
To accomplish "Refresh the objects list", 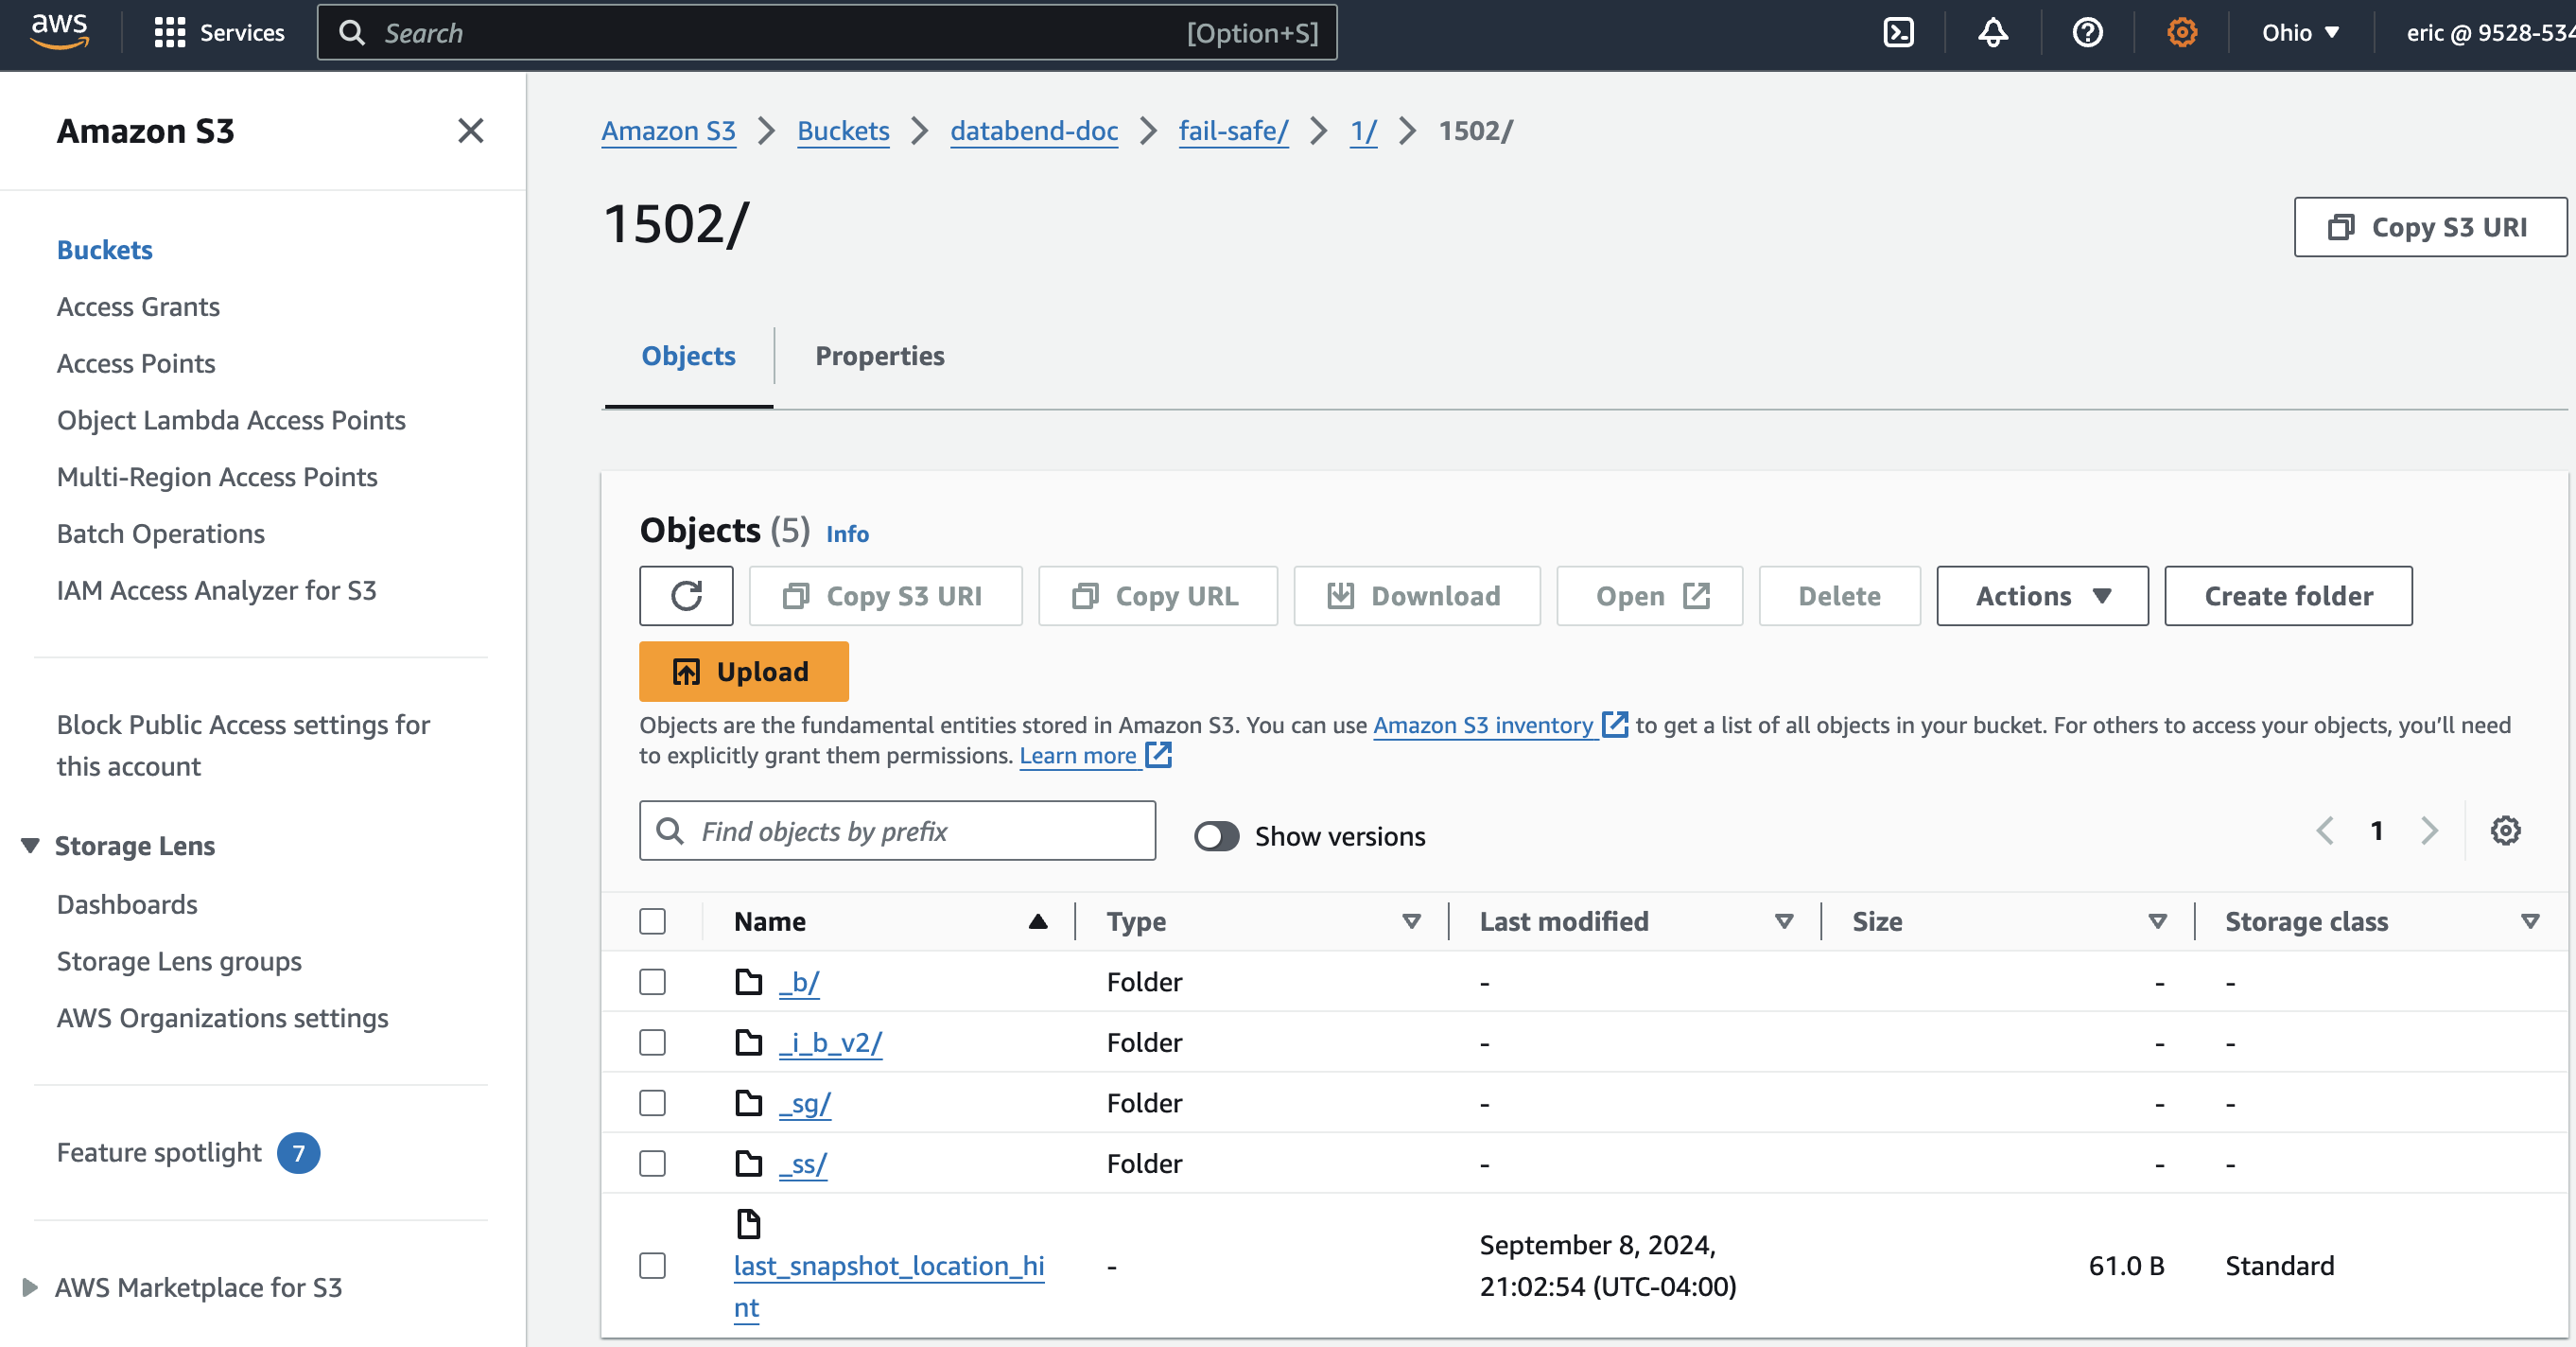I will (686, 596).
